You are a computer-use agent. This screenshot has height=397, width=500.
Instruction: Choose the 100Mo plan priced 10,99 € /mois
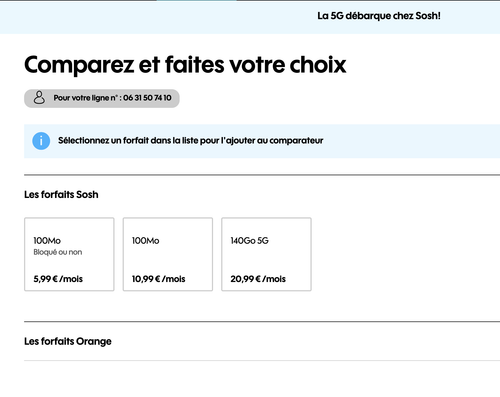point(168,254)
